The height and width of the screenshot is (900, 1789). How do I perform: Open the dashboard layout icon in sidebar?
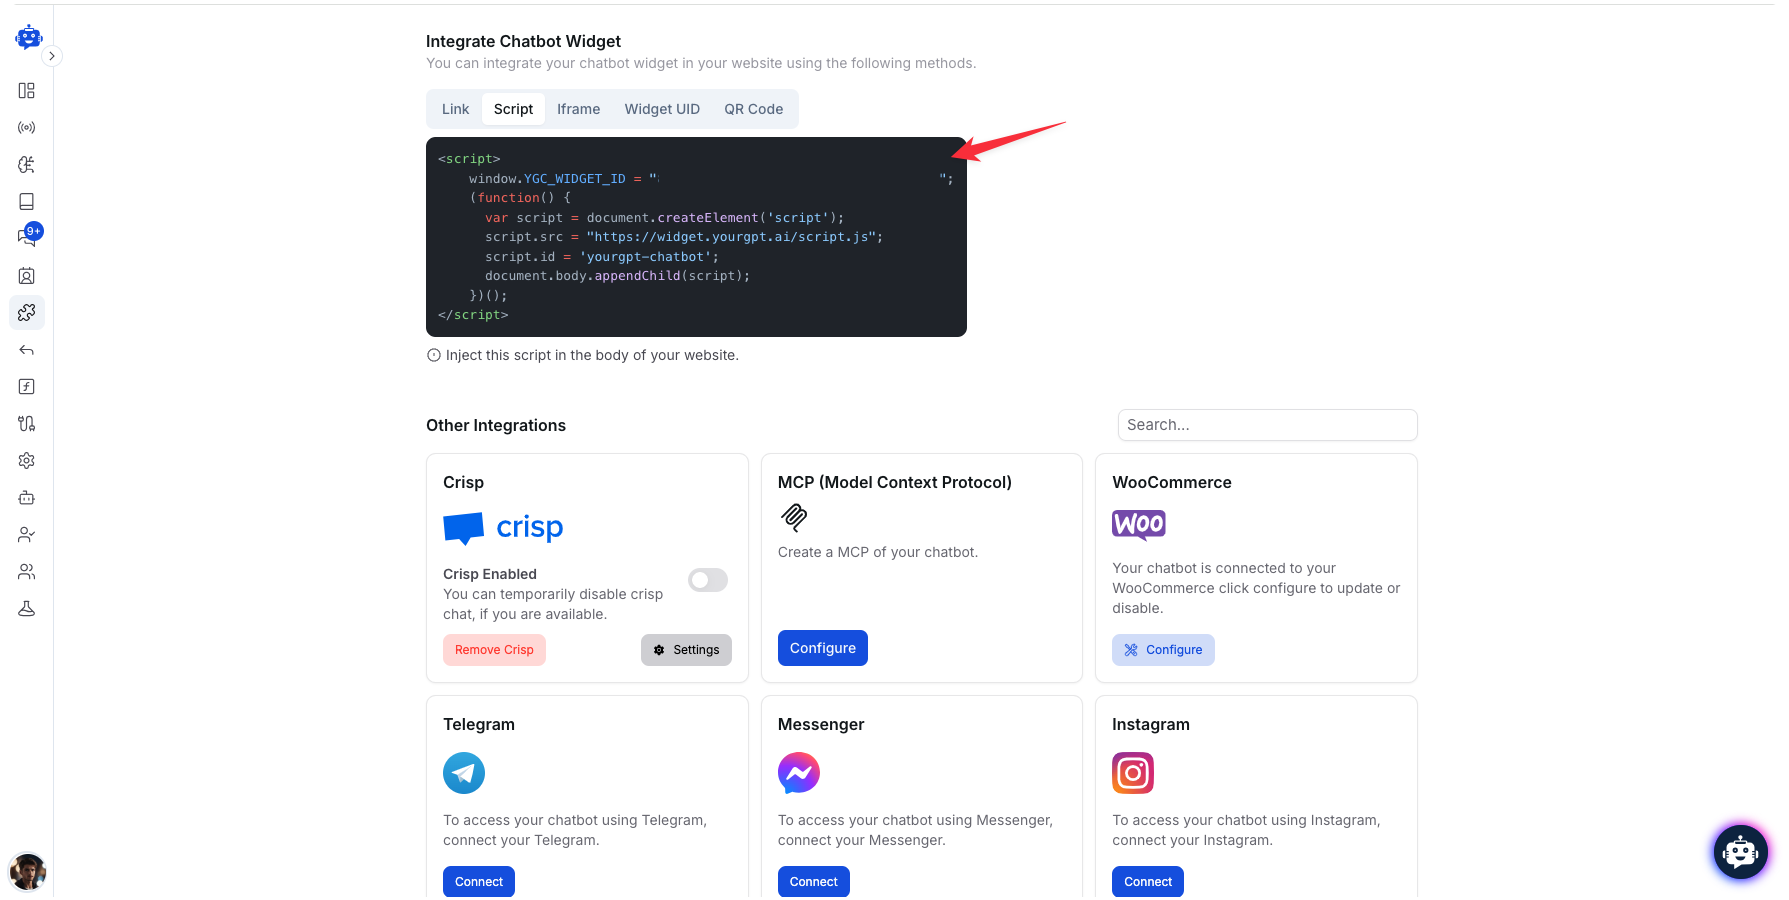pos(27,91)
